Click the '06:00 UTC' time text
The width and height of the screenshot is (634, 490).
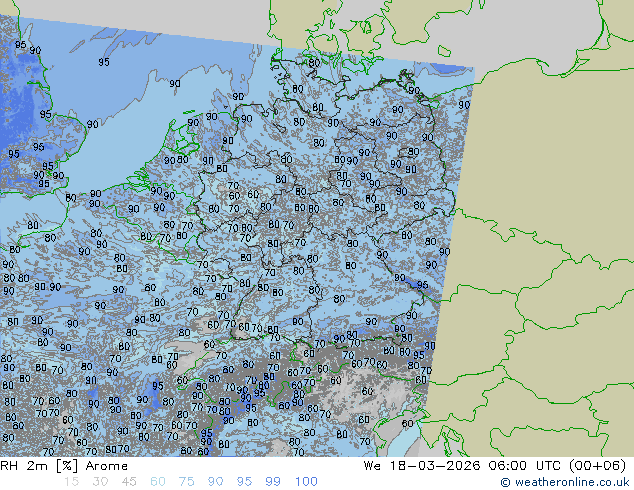(521, 466)
